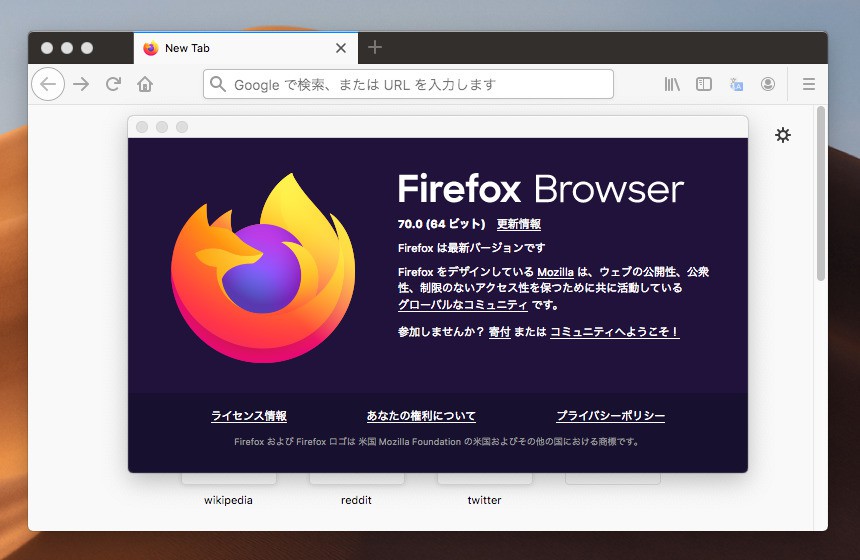The height and width of the screenshot is (560, 860).
Task: Open the hamburger application menu
Action: click(808, 84)
